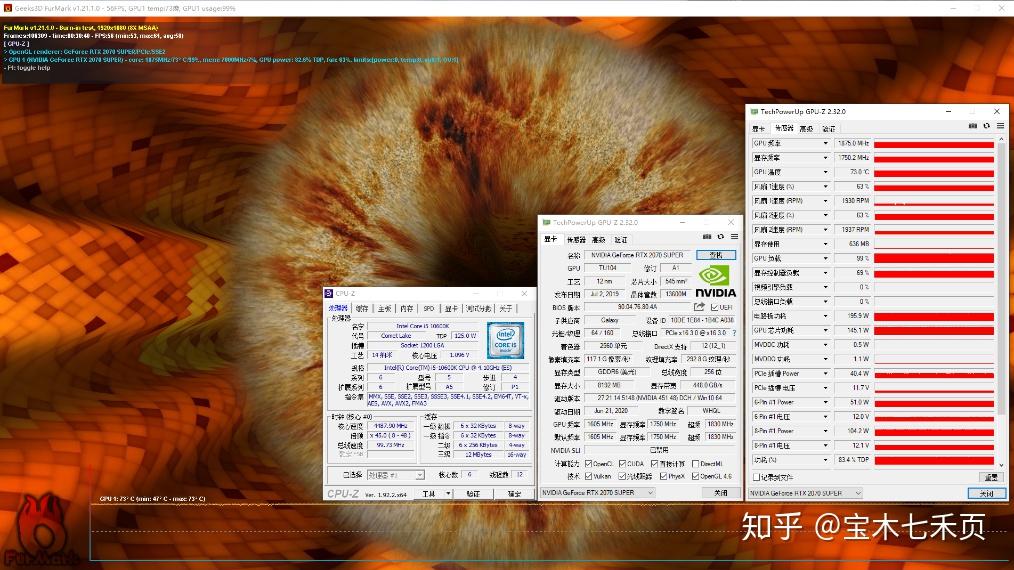Click the 'Socket 1200 LGA' field in CPU-Z
The height and width of the screenshot is (570, 1014).
click(422, 345)
